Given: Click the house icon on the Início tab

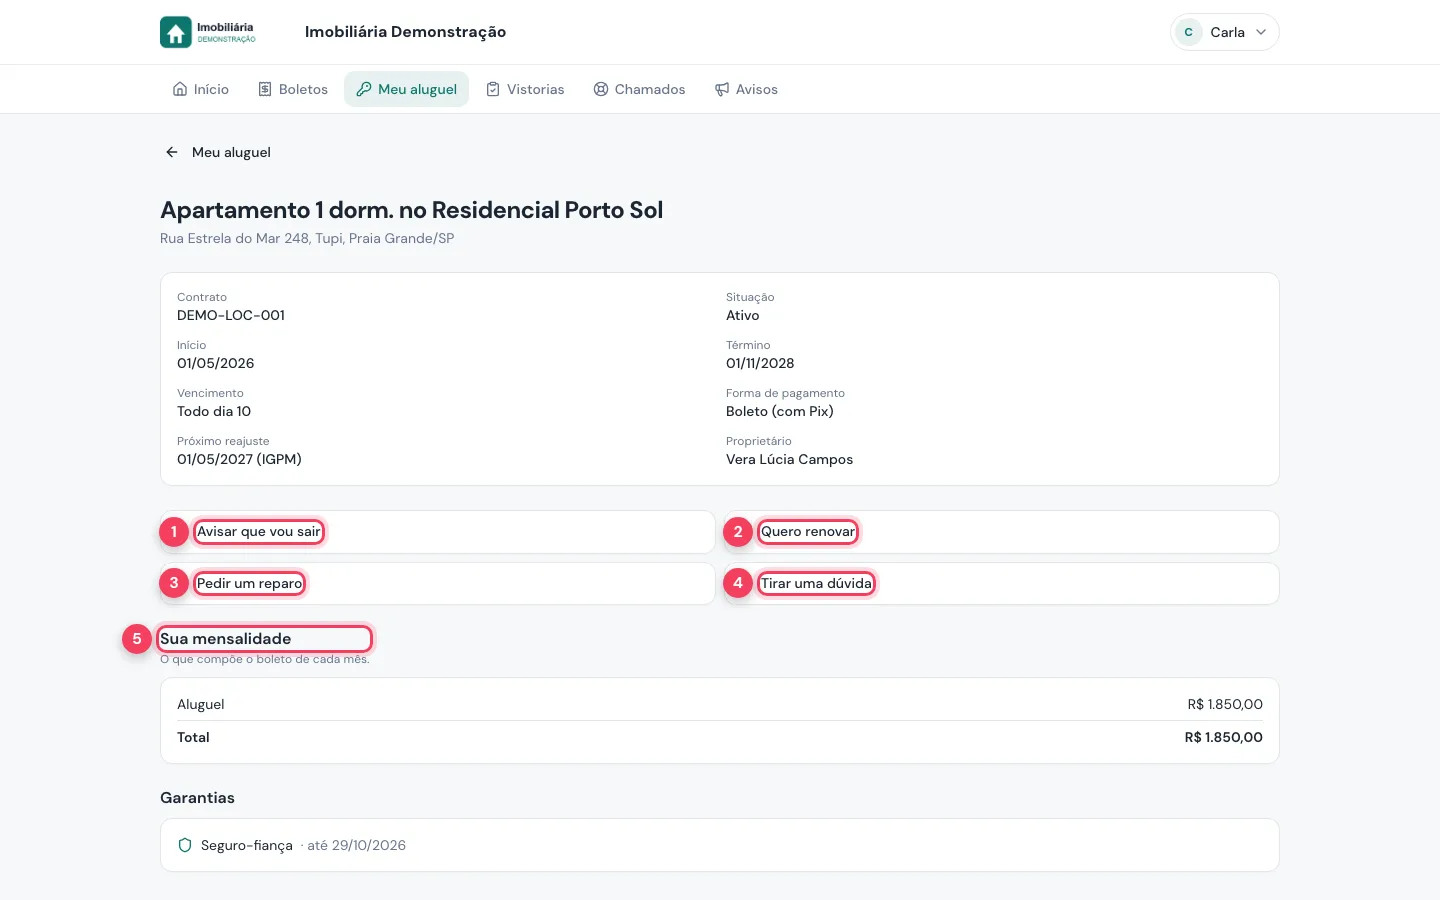Looking at the screenshot, I should [x=180, y=89].
